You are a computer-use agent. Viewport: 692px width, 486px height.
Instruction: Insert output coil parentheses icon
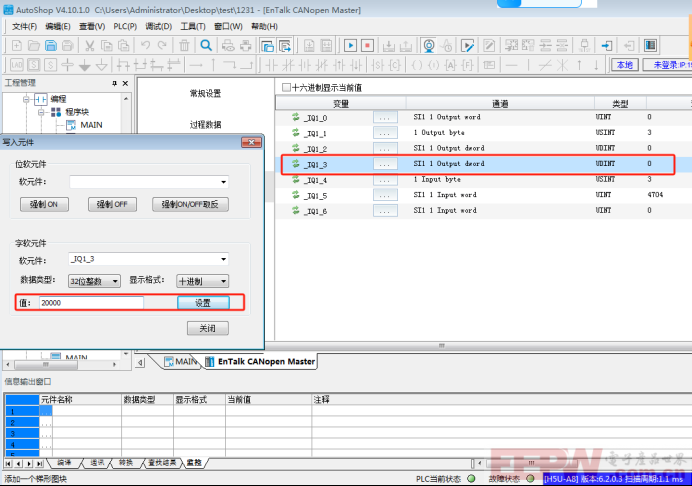click(417, 65)
